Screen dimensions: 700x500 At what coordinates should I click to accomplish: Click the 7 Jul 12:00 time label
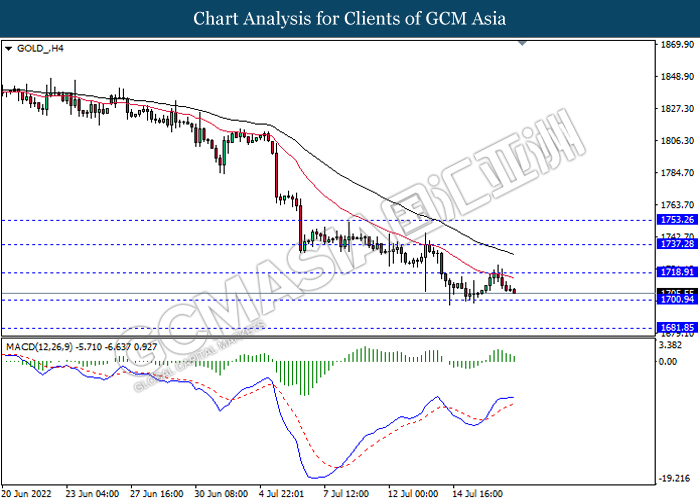point(346,494)
